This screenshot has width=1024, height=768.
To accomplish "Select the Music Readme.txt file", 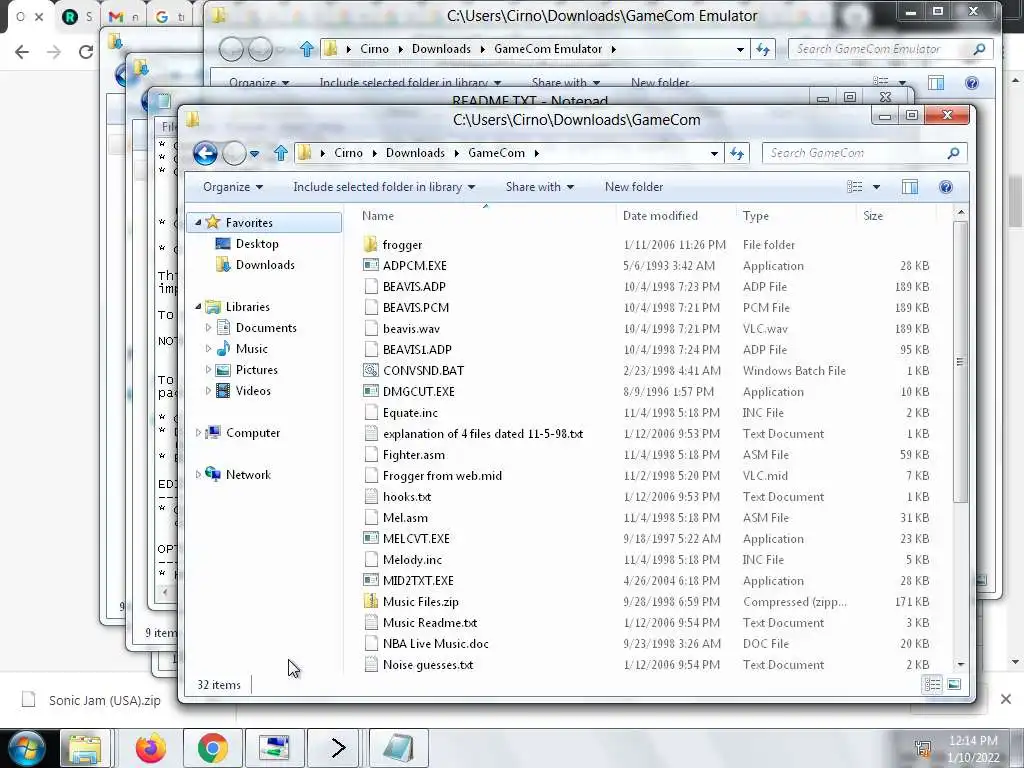I will 430,622.
